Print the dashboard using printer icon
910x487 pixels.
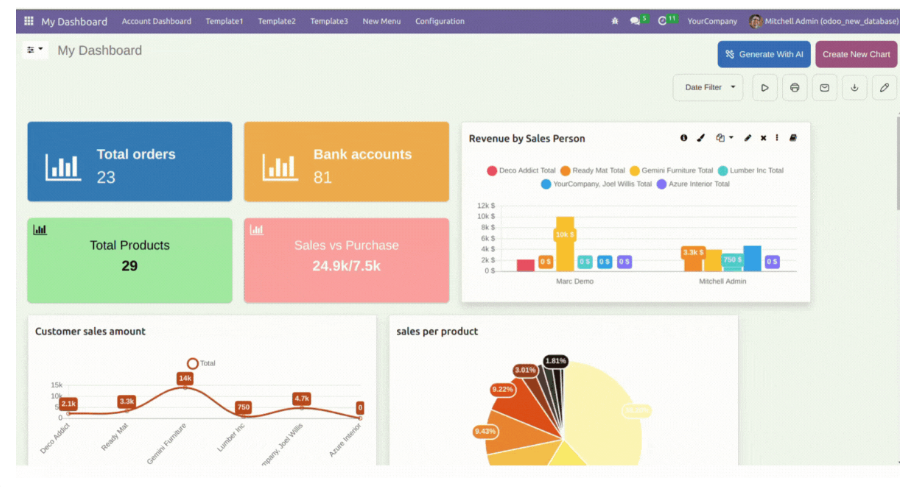coord(795,88)
